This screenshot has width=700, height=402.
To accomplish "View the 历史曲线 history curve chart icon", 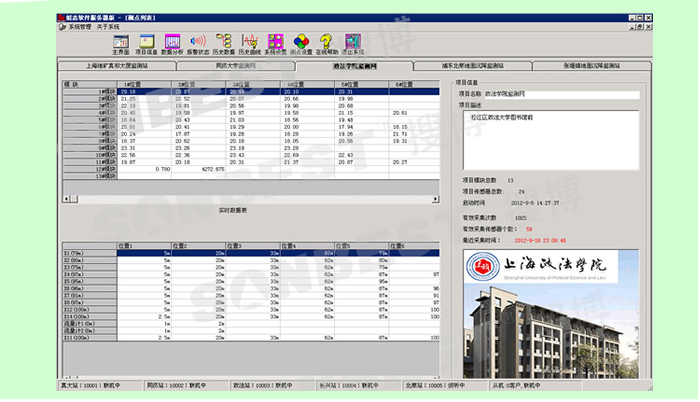I will click(250, 43).
